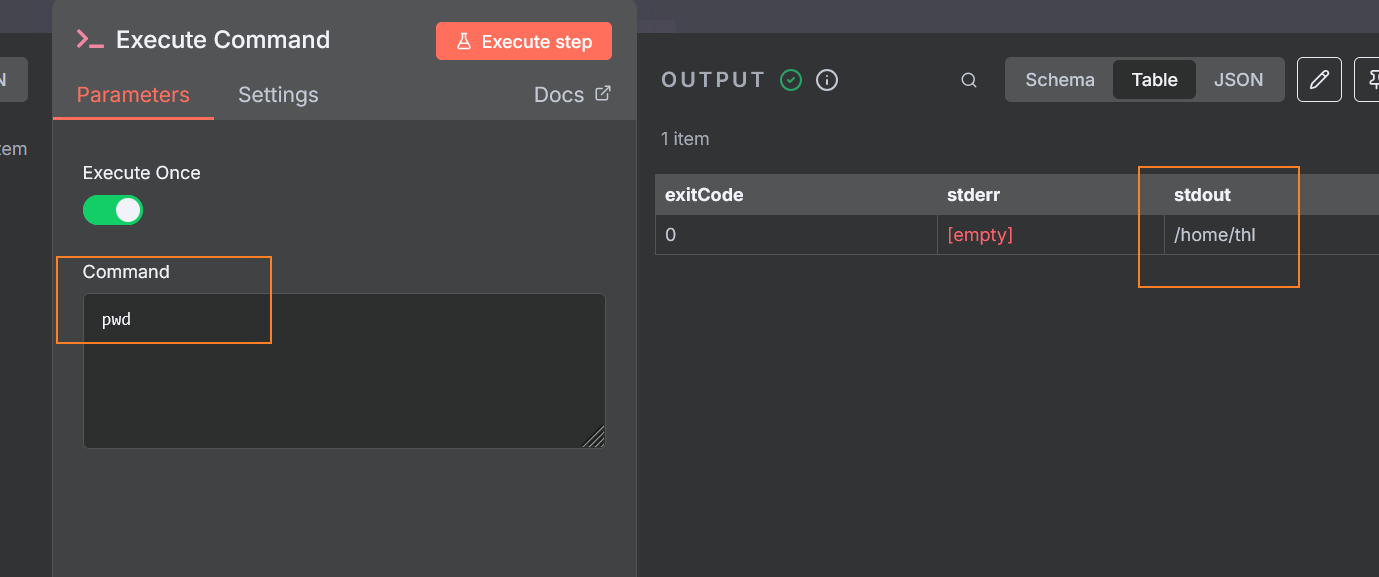This screenshot has height=577, width=1379.
Task: Click the Command box resize handle
Action: coord(595,438)
